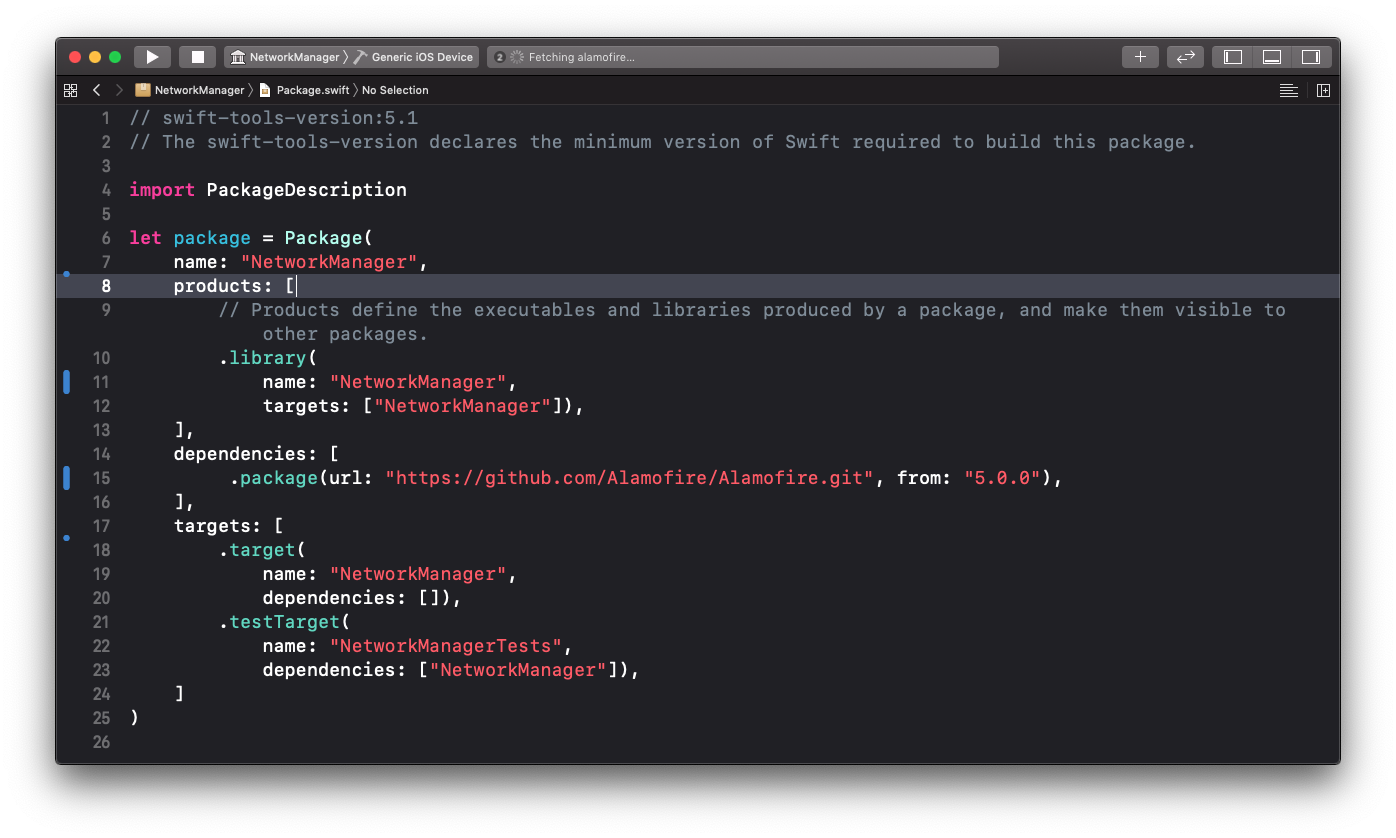Open the No Selection symbol jump bar
The width and height of the screenshot is (1396, 838).
click(395, 90)
